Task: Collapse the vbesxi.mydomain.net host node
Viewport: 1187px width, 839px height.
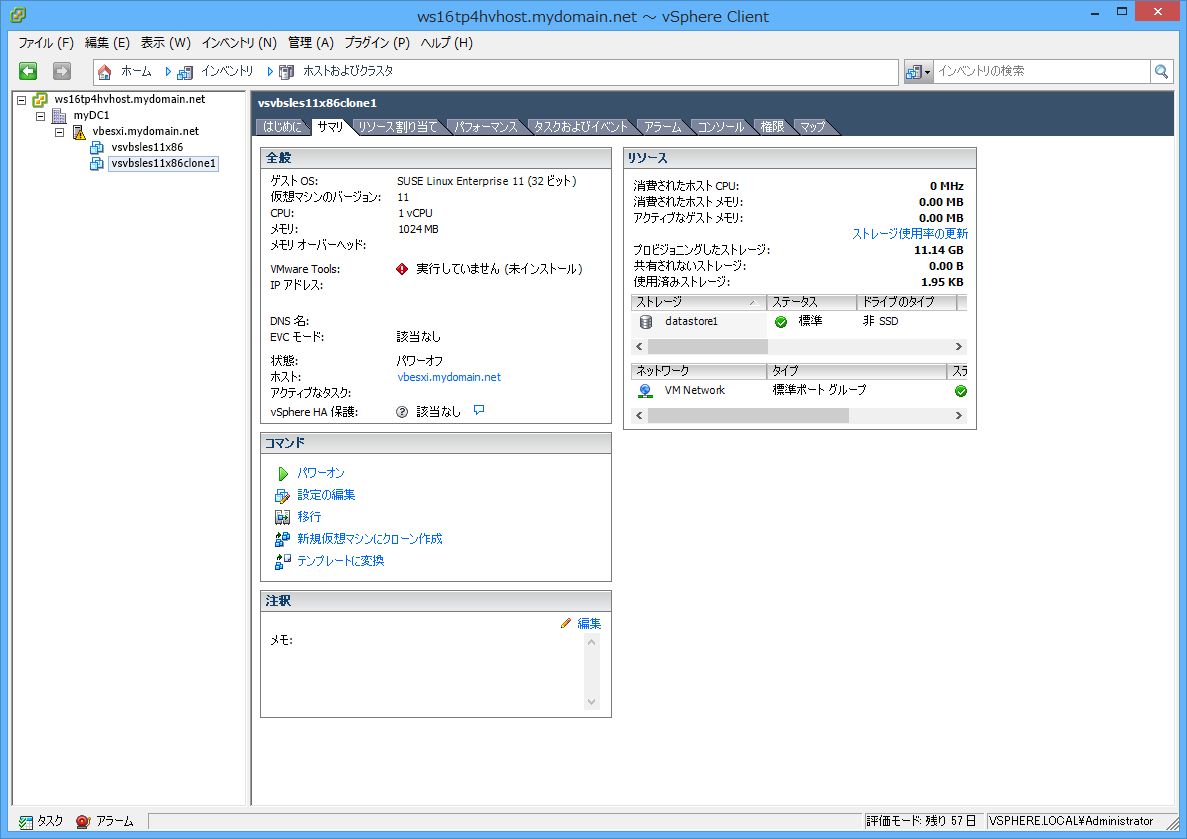Action: (60, 132)
